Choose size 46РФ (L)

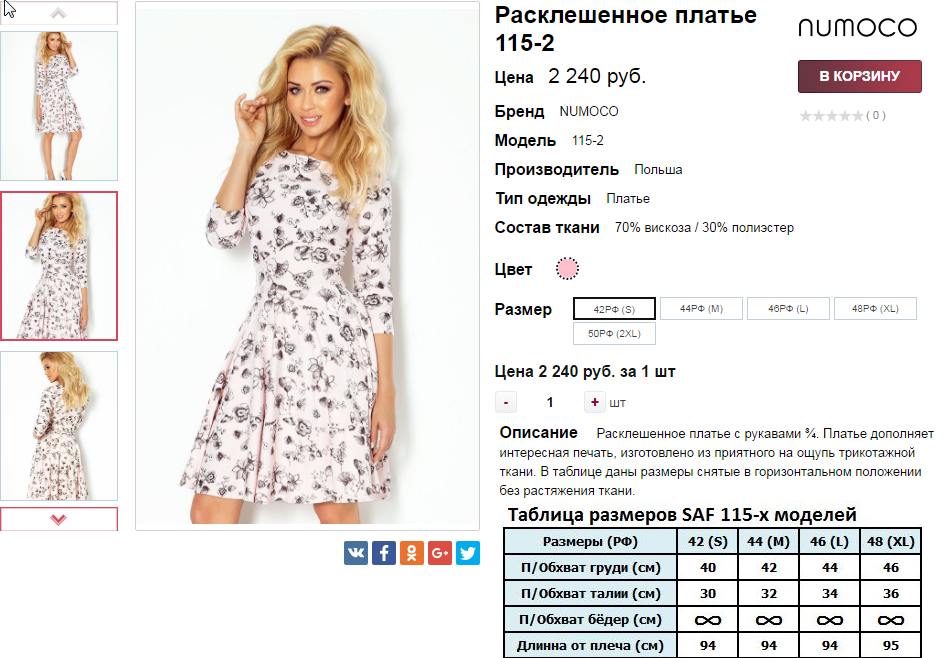789,309
